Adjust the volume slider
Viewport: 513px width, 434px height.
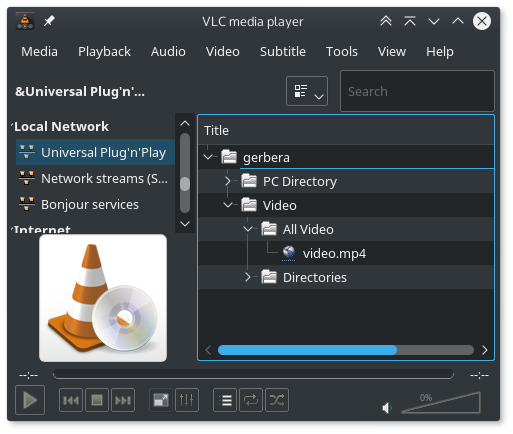441,403
